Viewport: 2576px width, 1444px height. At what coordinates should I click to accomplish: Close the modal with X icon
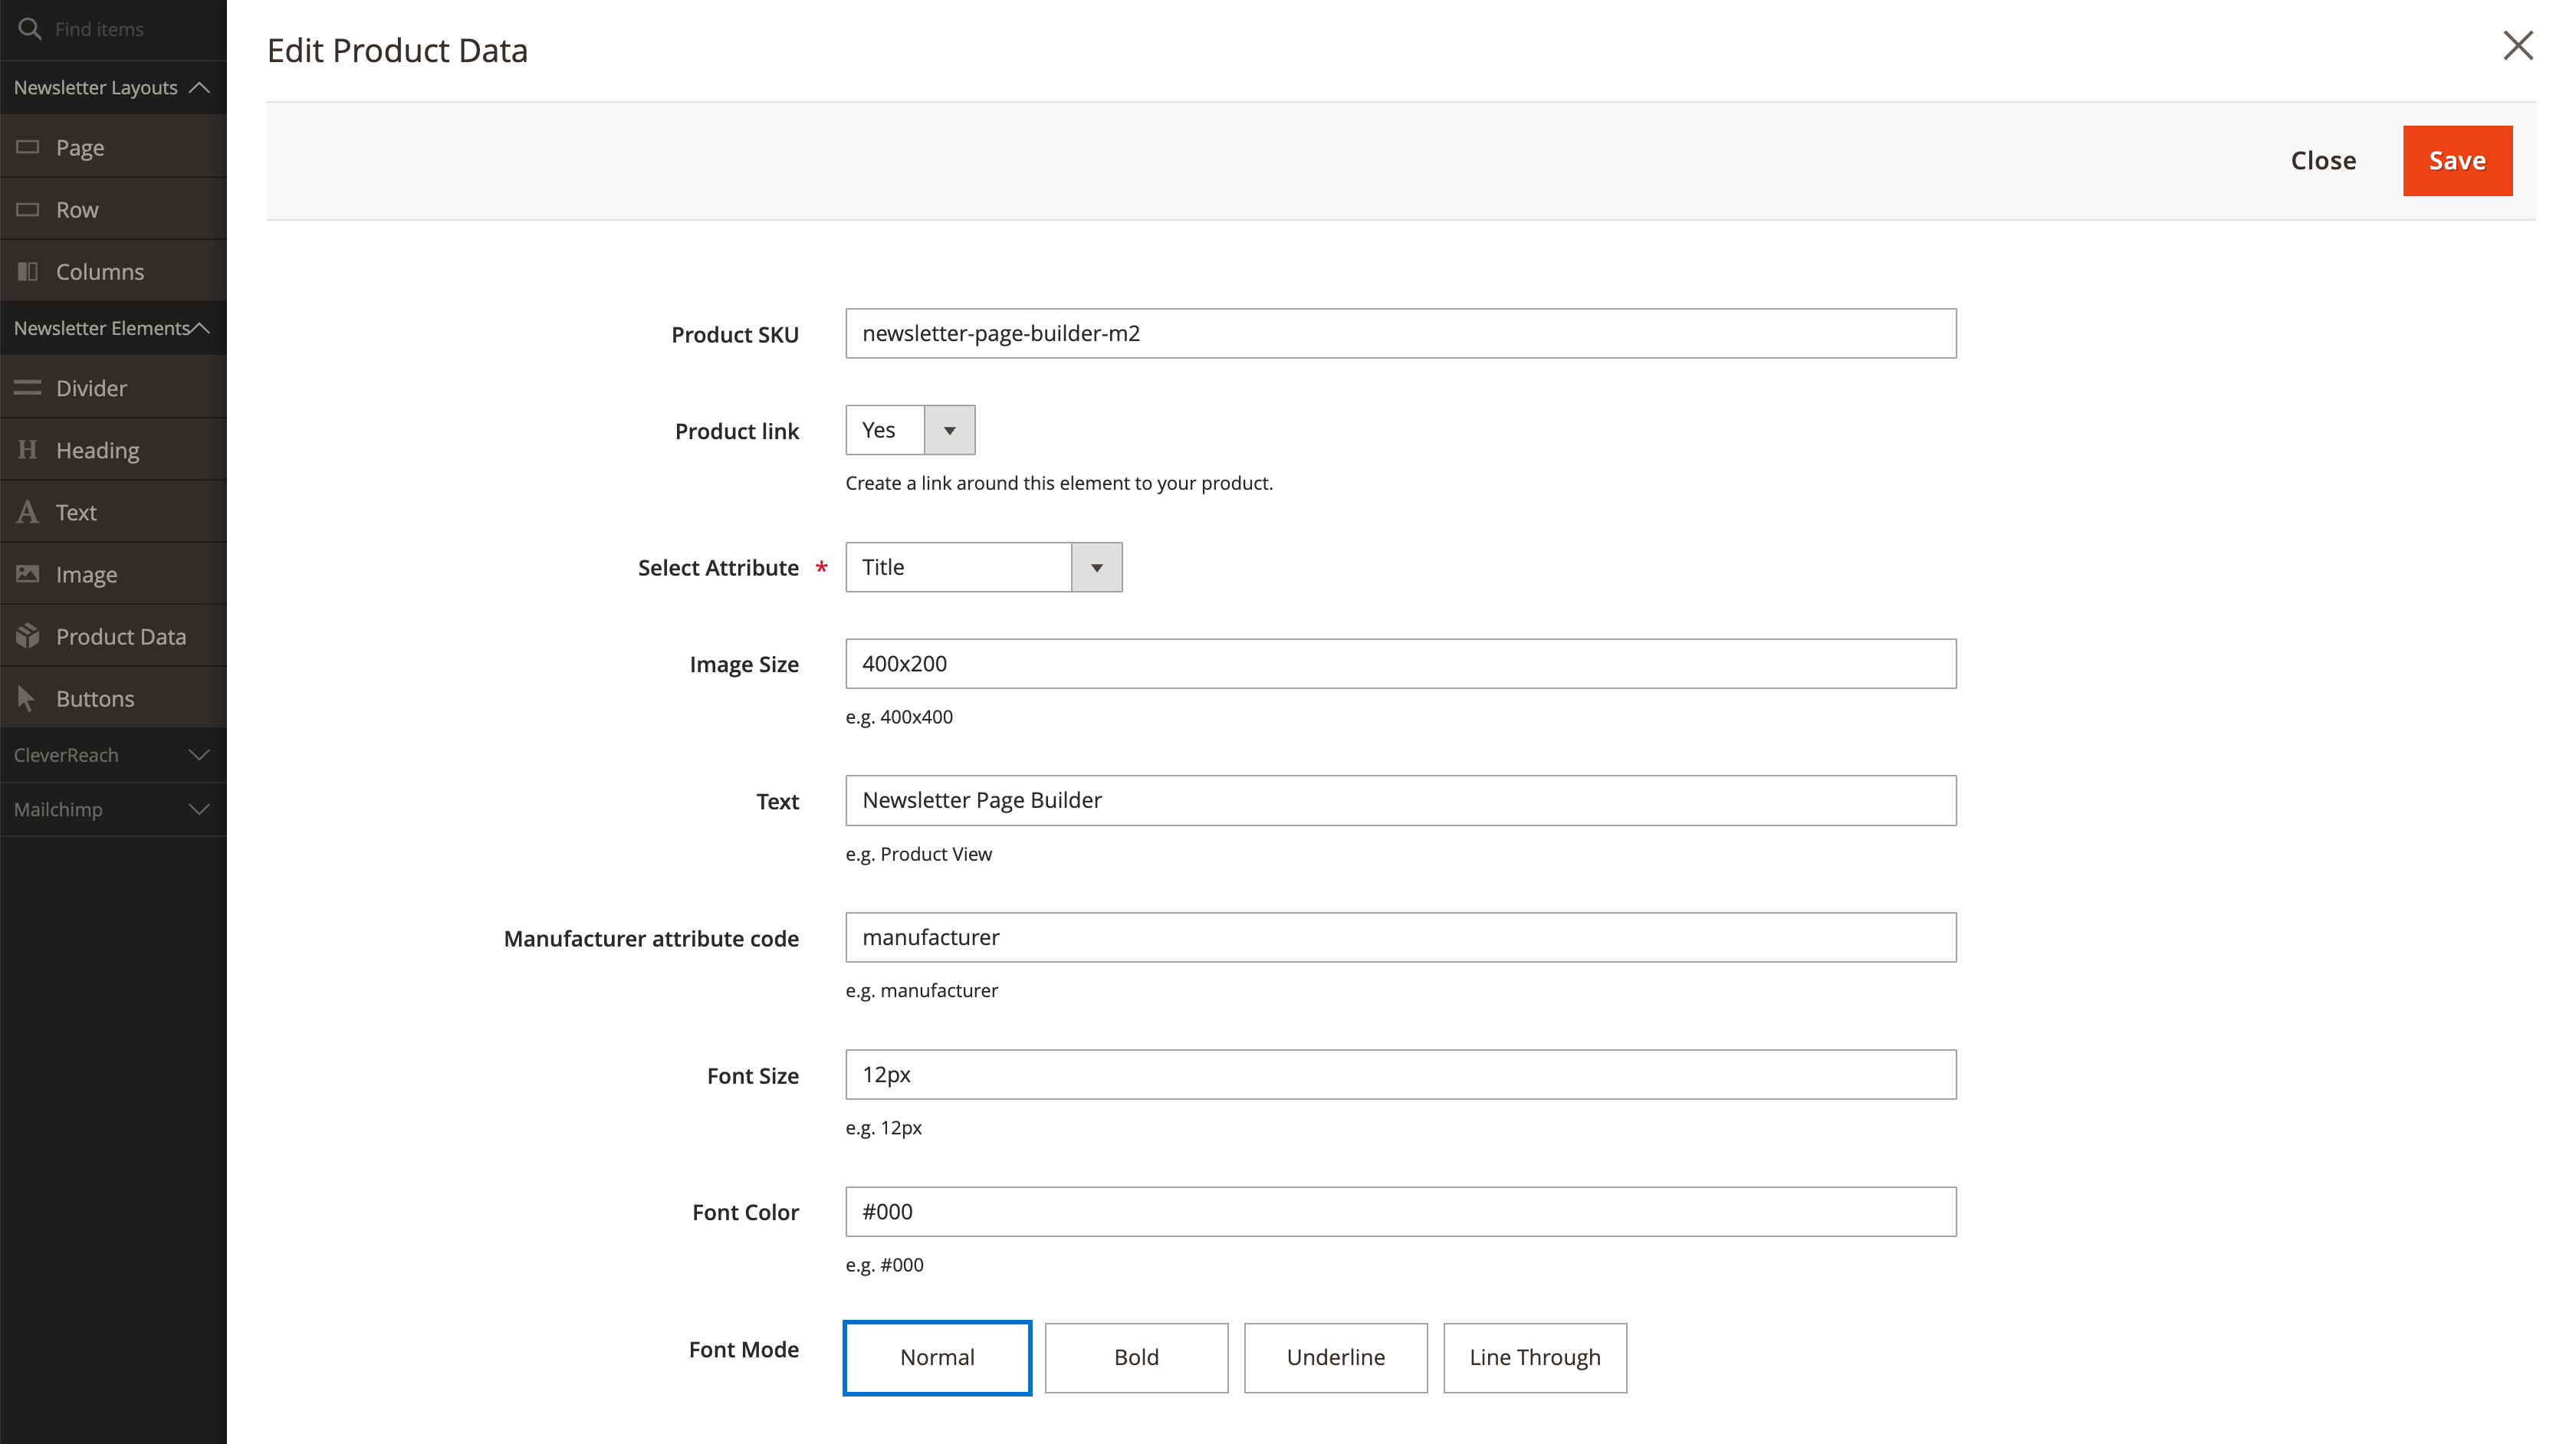pos(2518,45)
